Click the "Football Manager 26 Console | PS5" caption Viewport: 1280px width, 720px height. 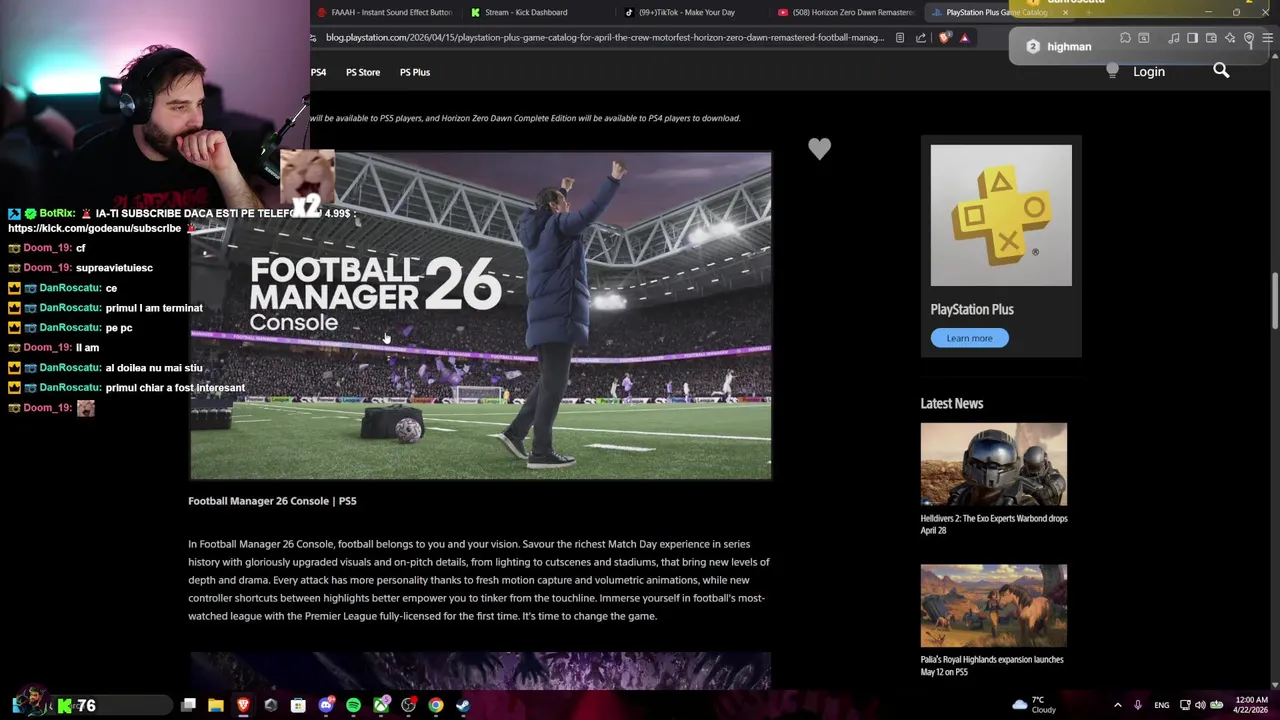[x=272, y=501]
